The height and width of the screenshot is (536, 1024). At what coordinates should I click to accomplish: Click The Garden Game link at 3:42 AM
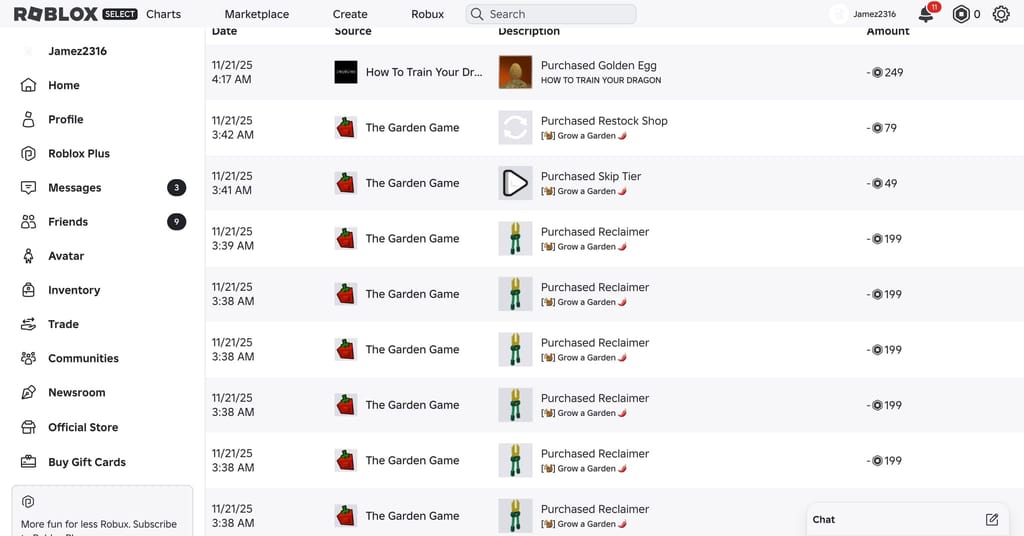[412, 127]
